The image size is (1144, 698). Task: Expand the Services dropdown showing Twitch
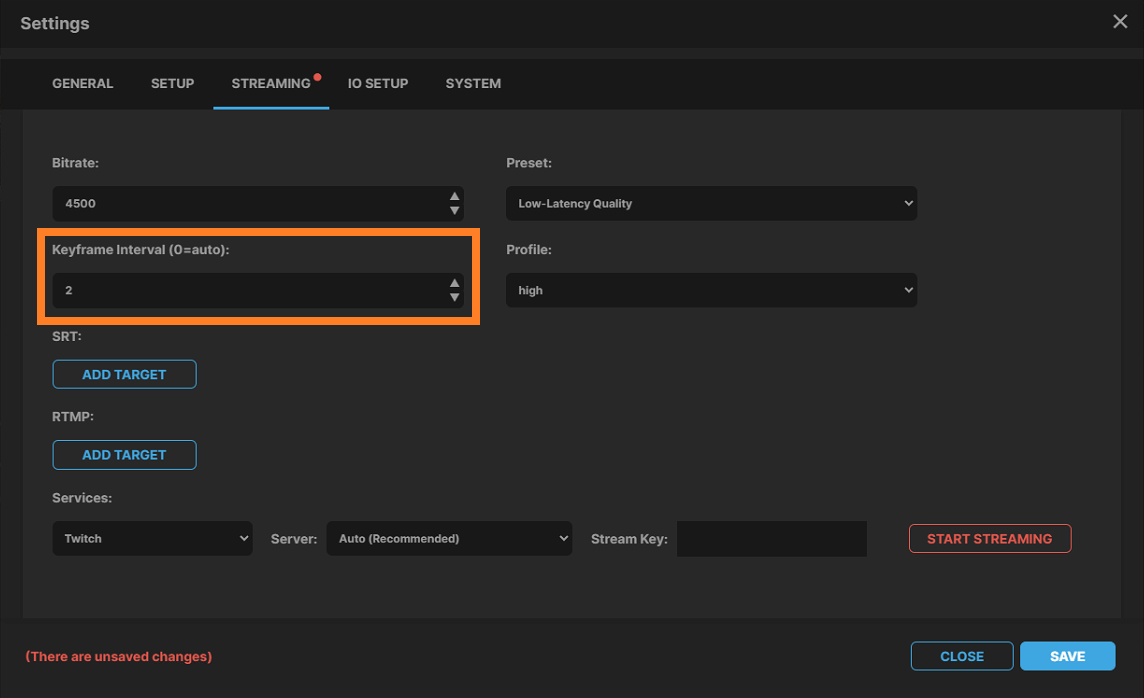(x=152, y=538)
